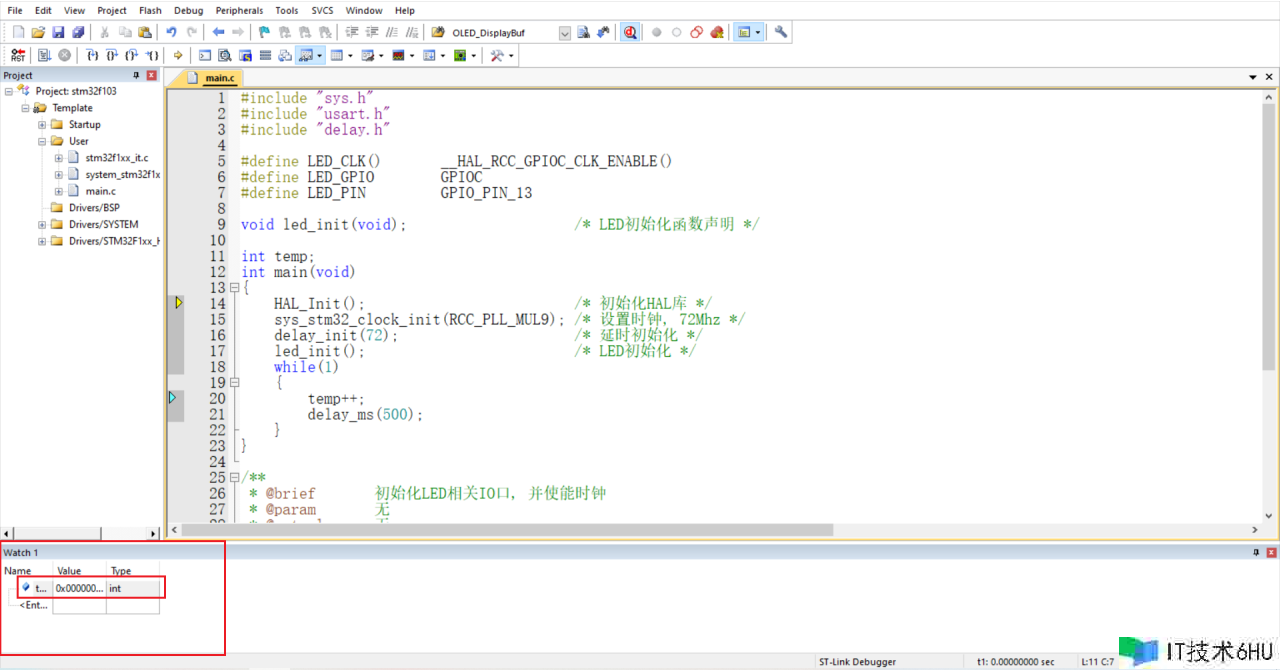Expand the Startup folder in project tree

(x=42, y=125)
